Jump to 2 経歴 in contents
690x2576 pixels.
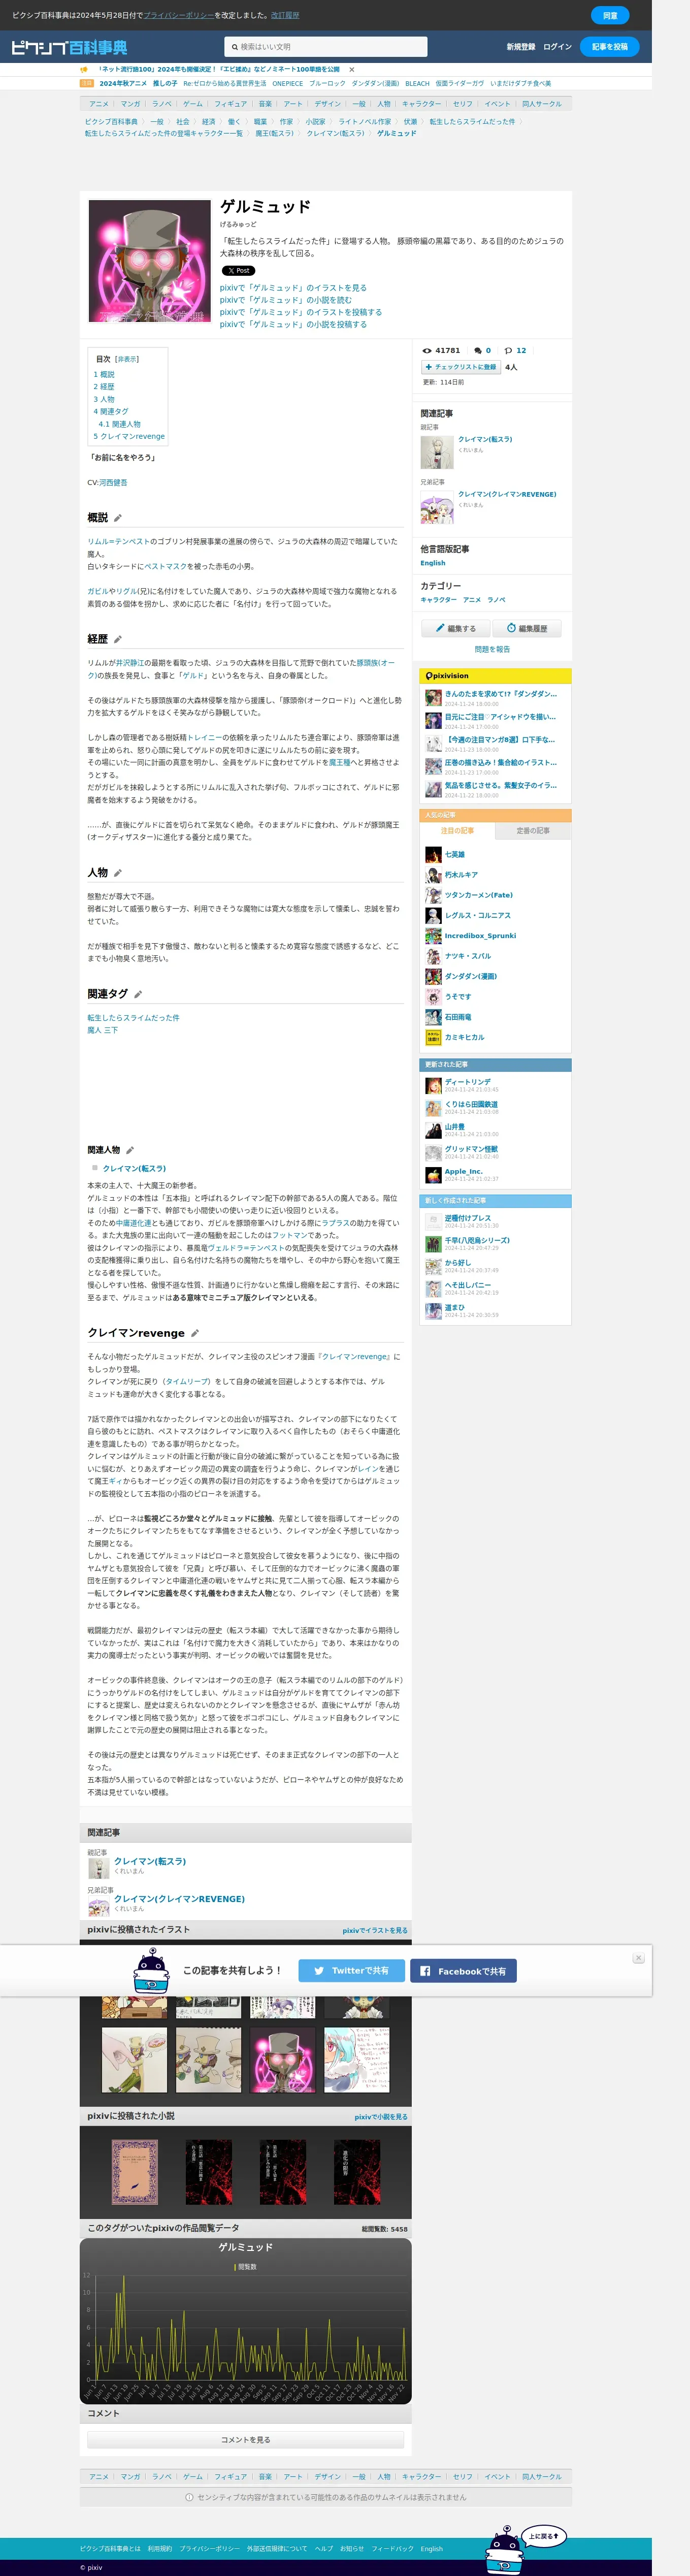pos(104,387)
